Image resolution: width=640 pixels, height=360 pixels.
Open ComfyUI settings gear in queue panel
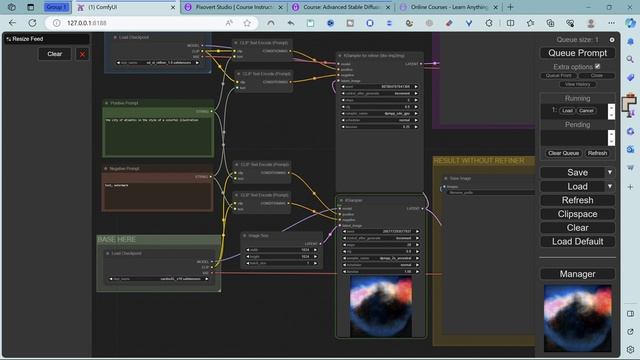point(611,40)
